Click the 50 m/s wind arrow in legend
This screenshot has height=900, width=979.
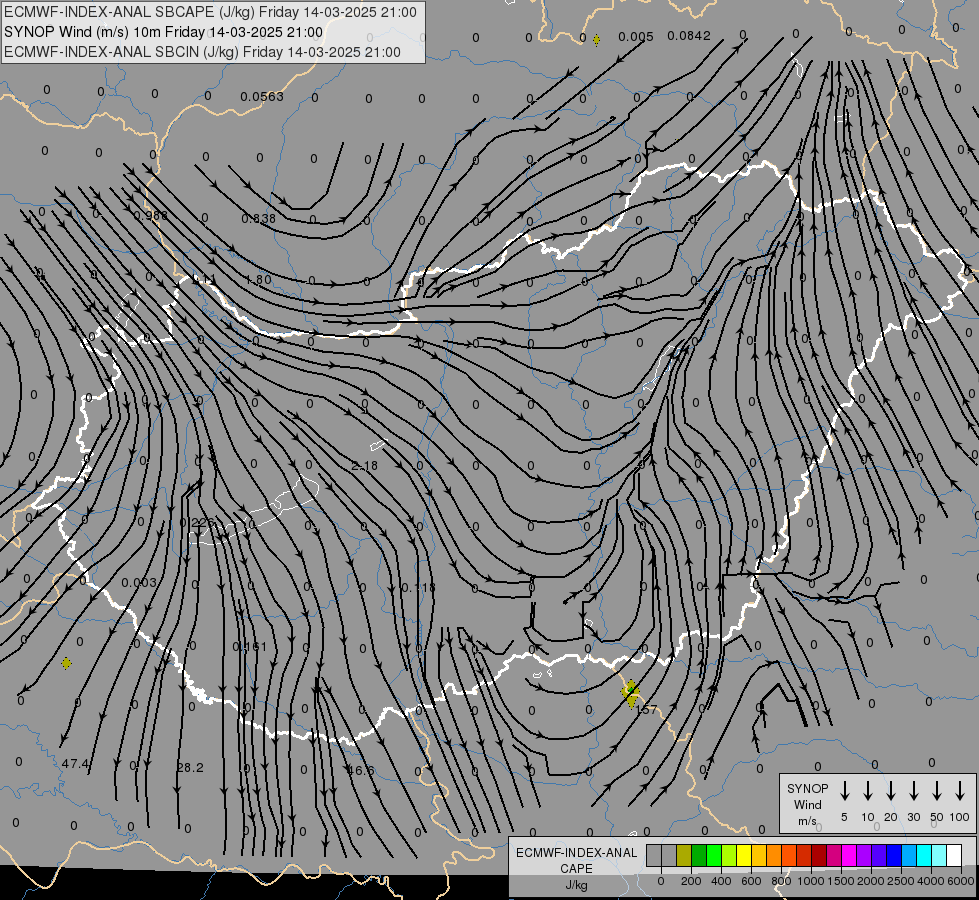pos(937,791)
